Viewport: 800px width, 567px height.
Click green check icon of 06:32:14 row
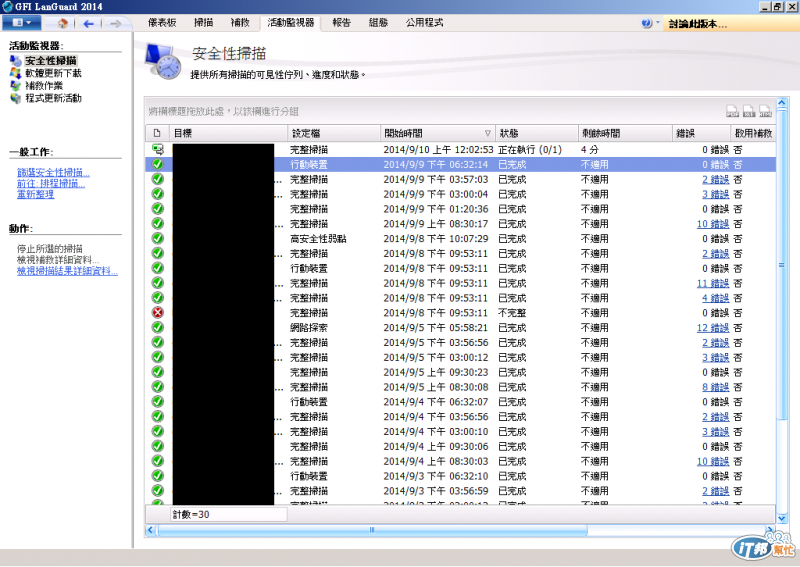coord(158,164)
